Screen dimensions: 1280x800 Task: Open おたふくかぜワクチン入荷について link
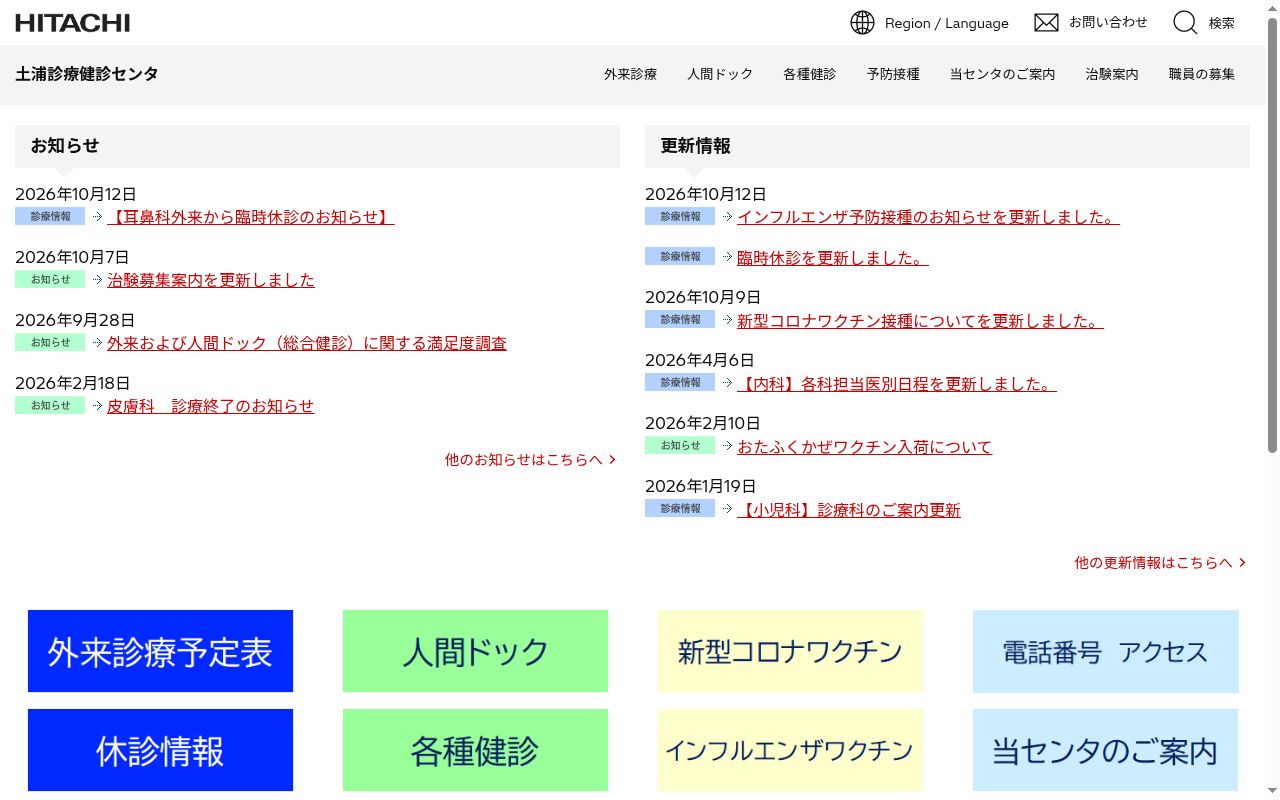coord(865,447)
